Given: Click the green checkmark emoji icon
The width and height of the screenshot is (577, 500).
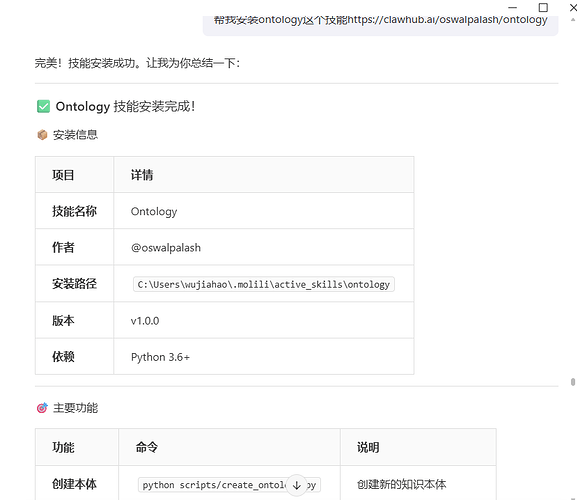Looking at the screenshot, I should click(x=43, y=106).
